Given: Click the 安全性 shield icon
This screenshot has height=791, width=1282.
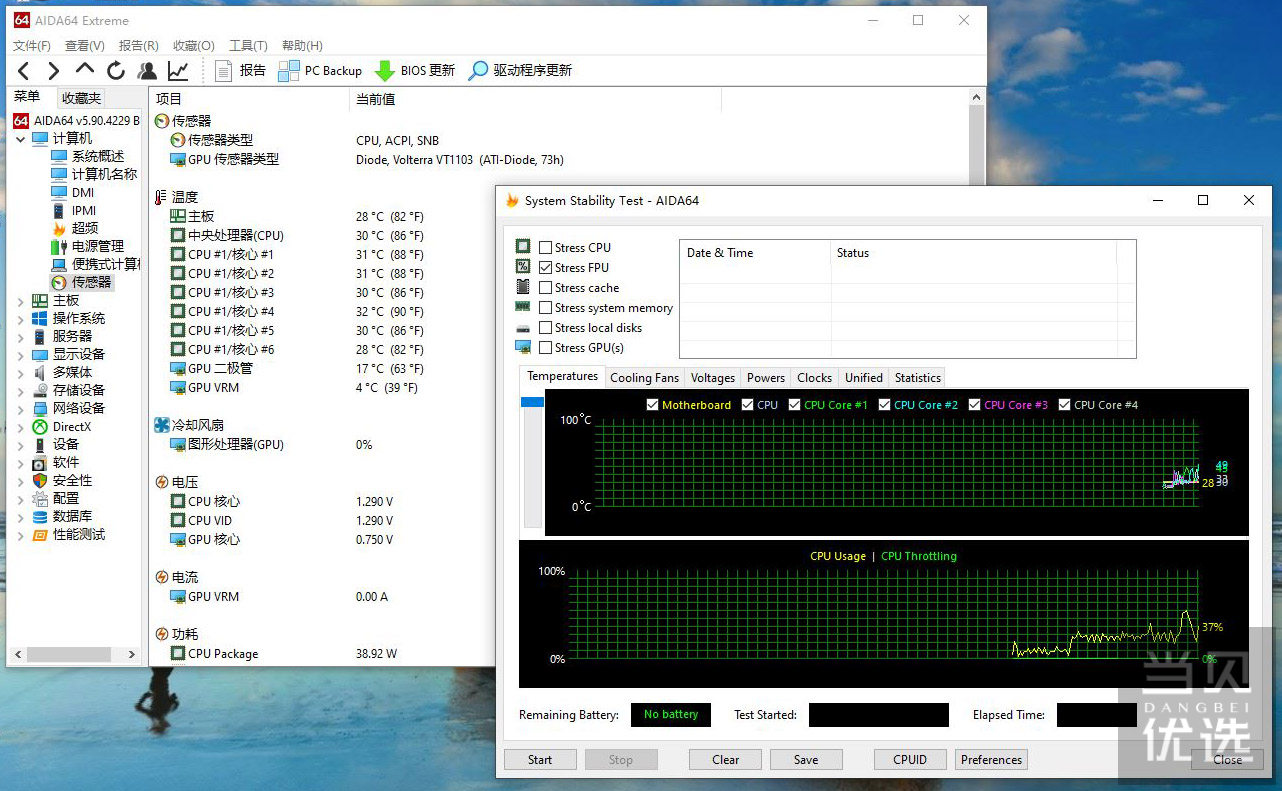Looking at the screenshot, I should click(40, 480).
